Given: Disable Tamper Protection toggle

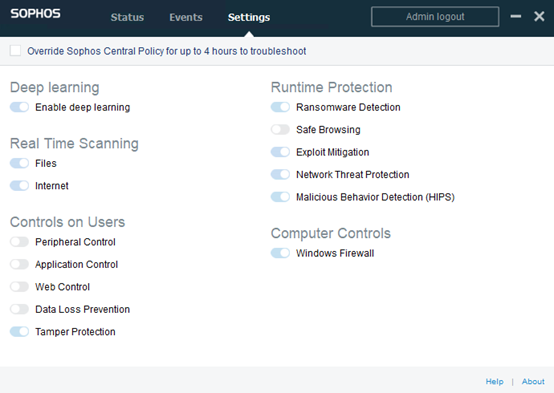Looking at the screenshot, I should pos(19,332).
